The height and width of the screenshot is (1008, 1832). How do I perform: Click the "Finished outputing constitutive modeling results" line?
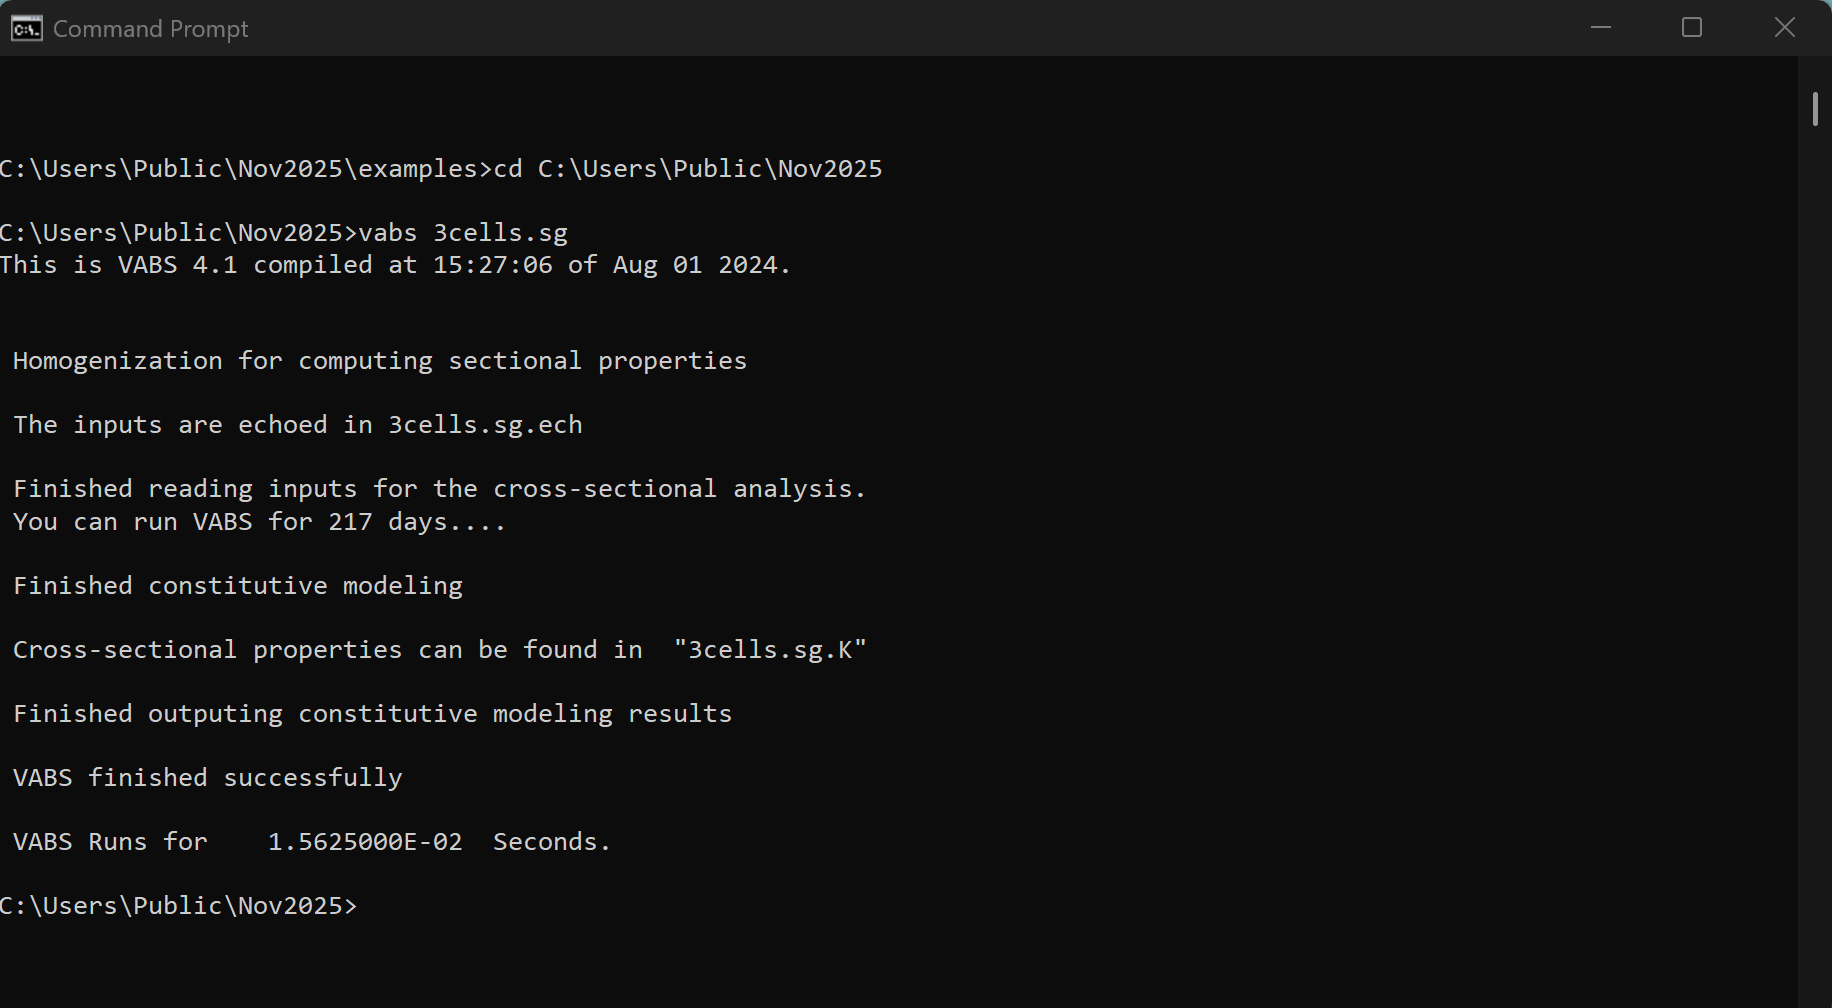pyautogui.click(x=372, y=714)
